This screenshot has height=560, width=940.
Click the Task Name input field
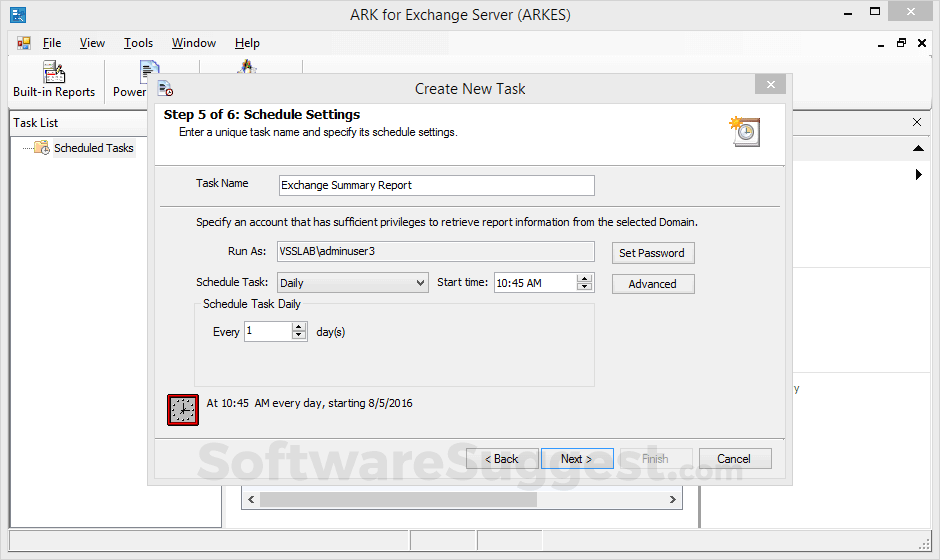(436, 185)
